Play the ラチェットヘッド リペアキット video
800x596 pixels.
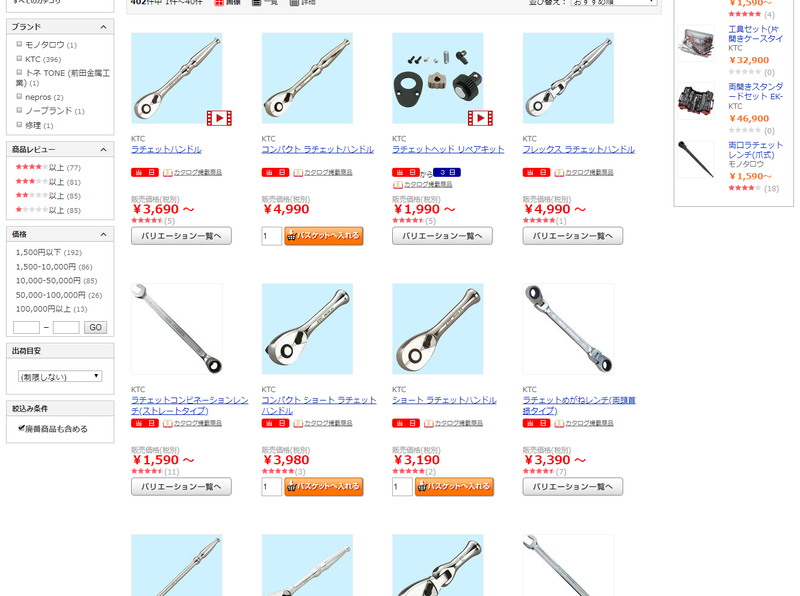[x=480, y=118]
